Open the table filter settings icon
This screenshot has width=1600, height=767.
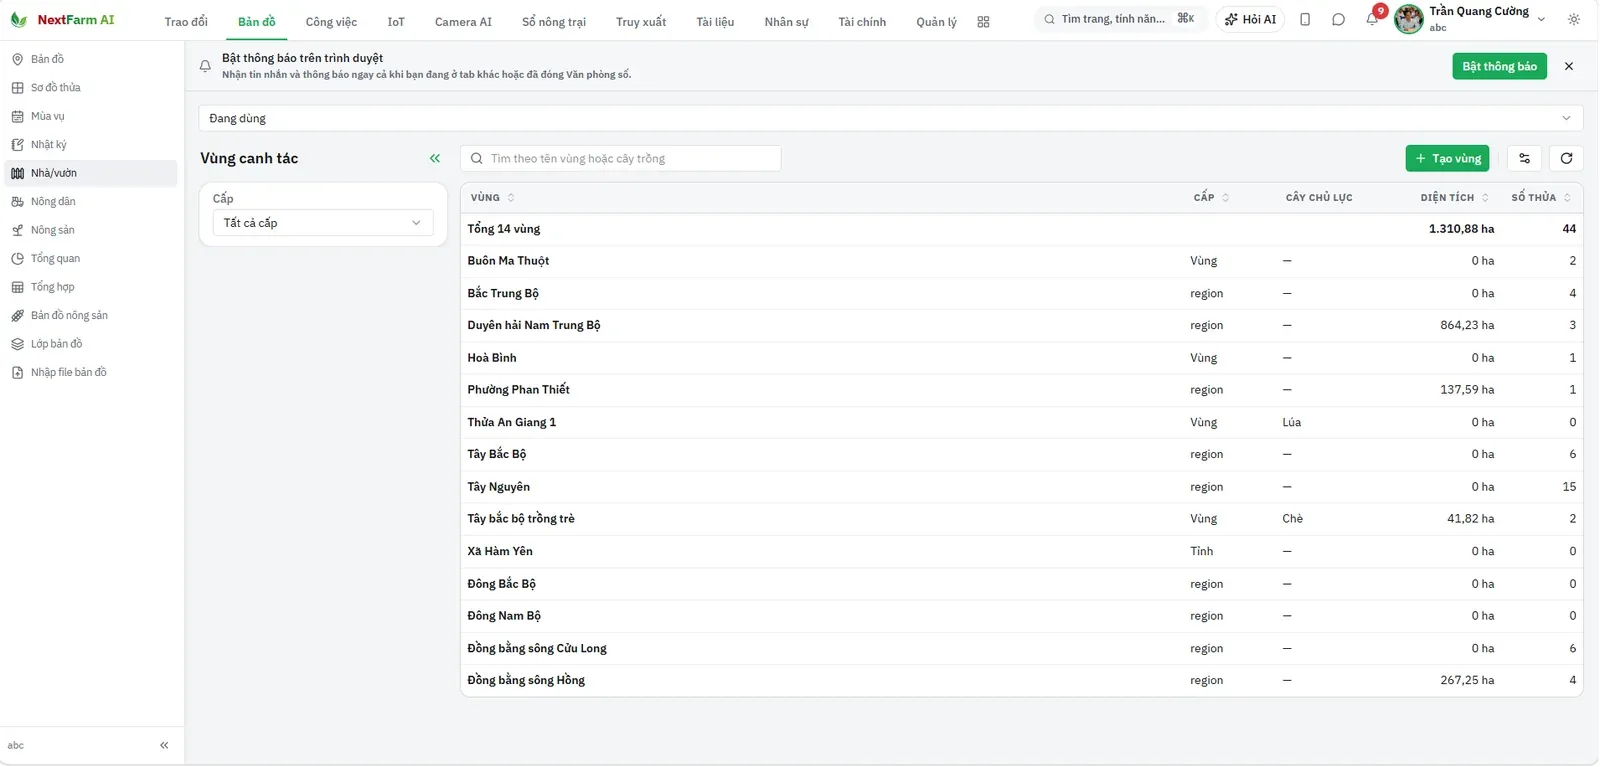pyautogui.click(x=1524, y=158)
